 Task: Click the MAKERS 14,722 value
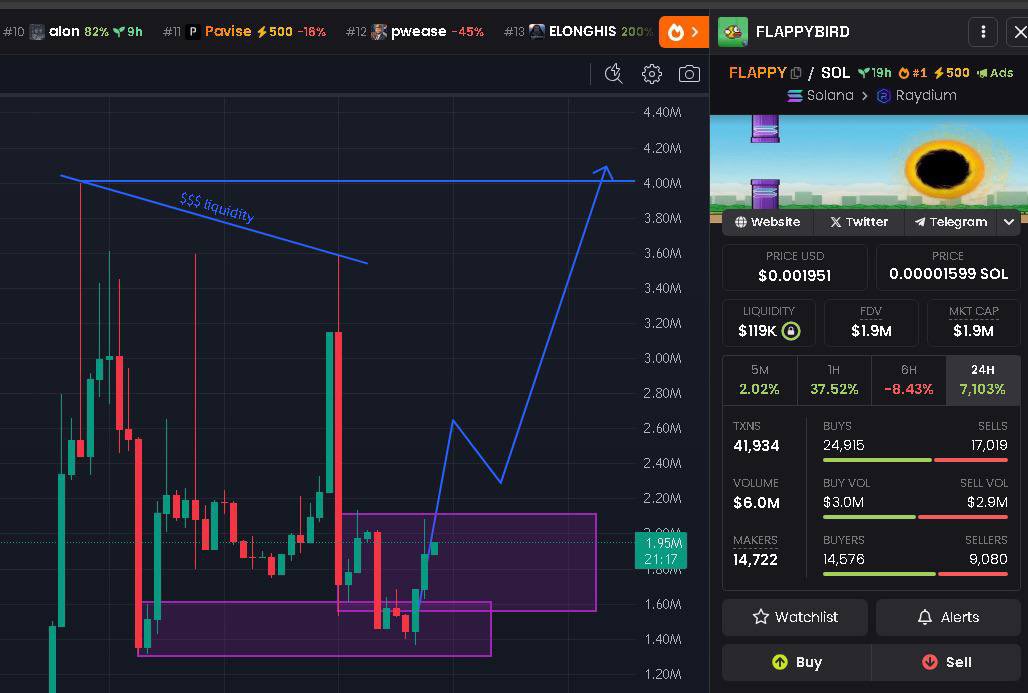click(755, 560)
